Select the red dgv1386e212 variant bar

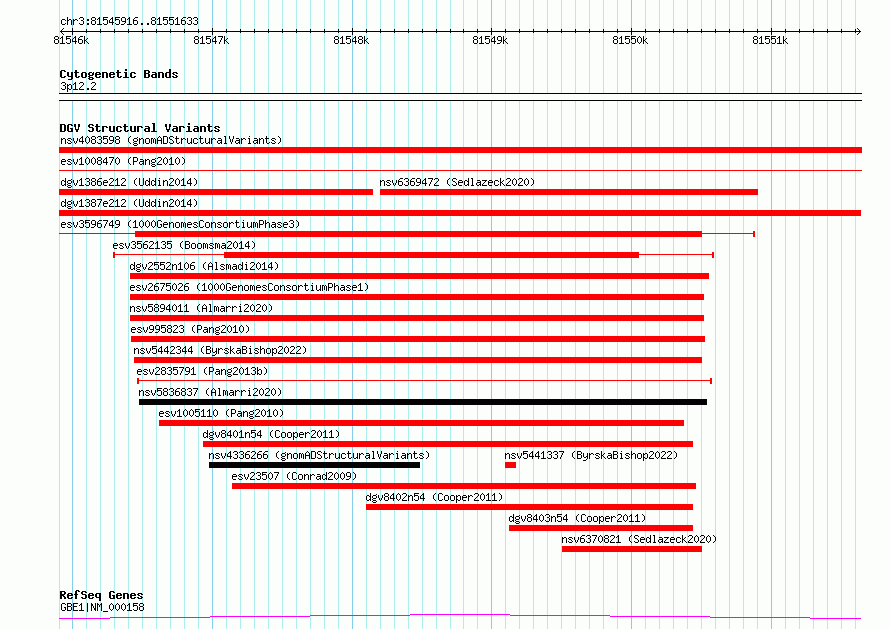coord(216,192)
